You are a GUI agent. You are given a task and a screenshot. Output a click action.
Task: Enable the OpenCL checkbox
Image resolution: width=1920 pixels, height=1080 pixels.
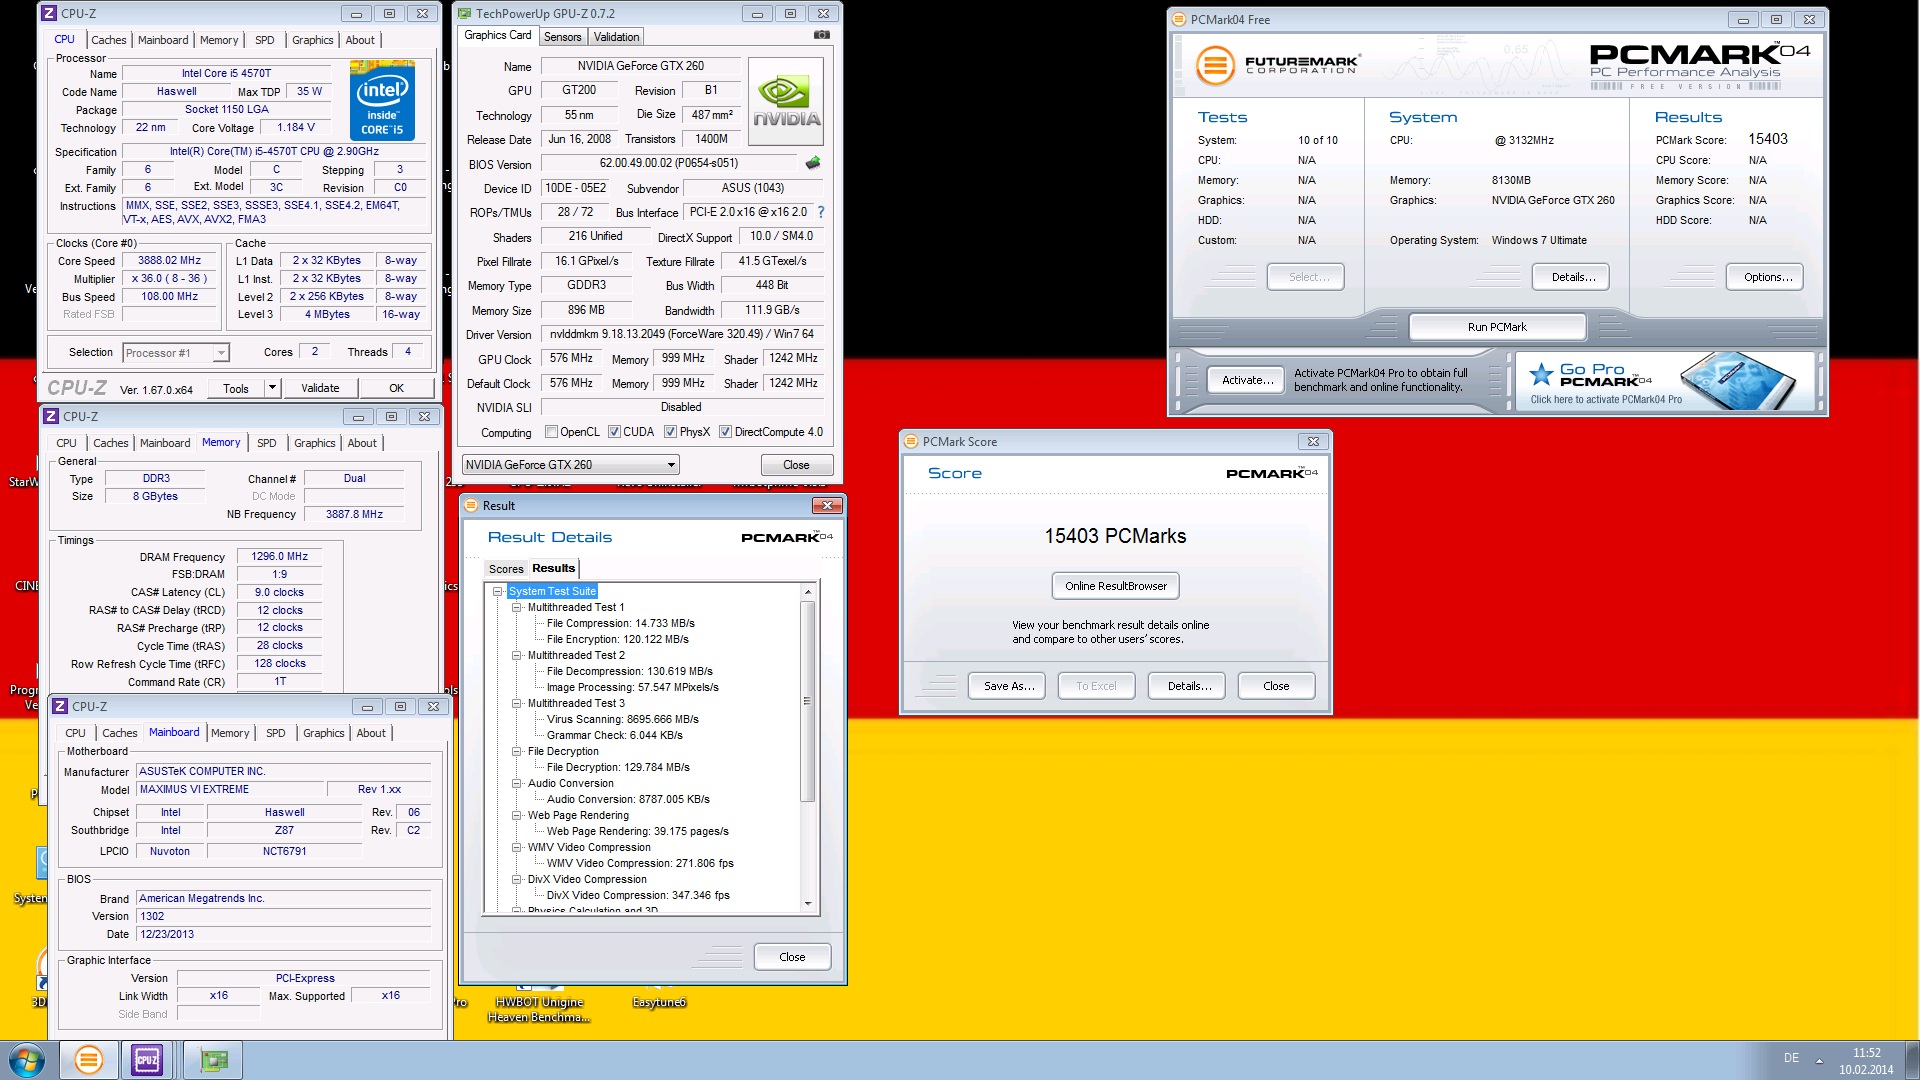click(551, 432)
